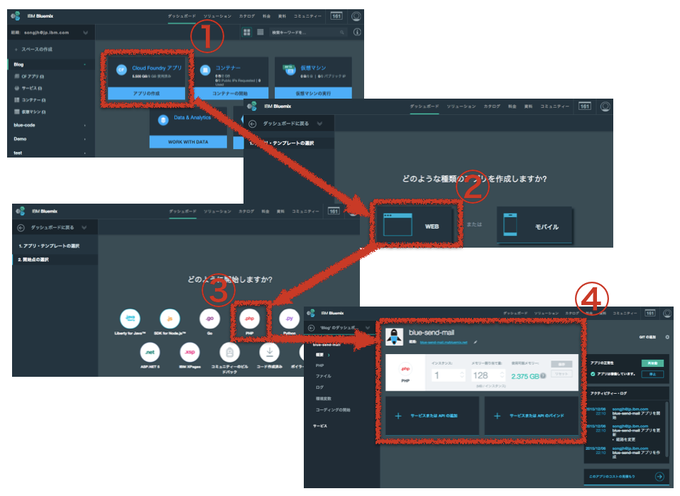This screenshot has height=496, width=680.
Task: Click スペースの作成 to create a space
Action: (x=36, y=49)
